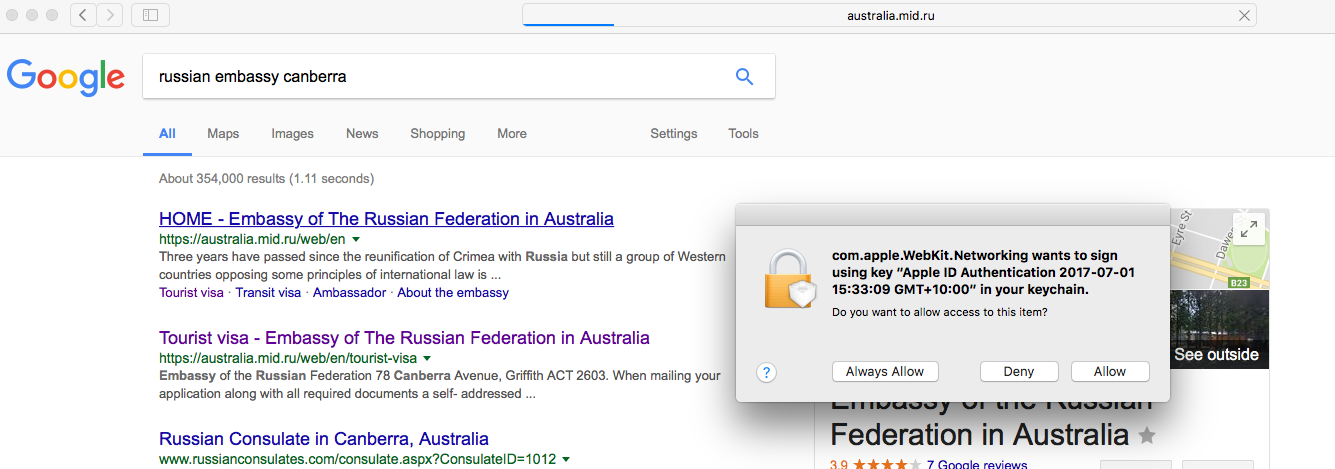Viewport: 1335px width, 469px height.
Task: Click the map thumbnail in knowledge panel
Action: tap(1218, 250)
